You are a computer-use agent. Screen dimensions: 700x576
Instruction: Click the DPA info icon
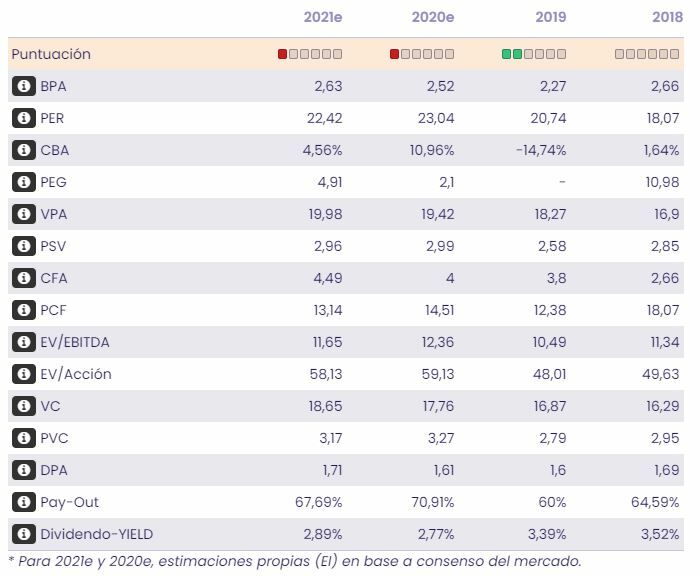click(x=23, y=470)
